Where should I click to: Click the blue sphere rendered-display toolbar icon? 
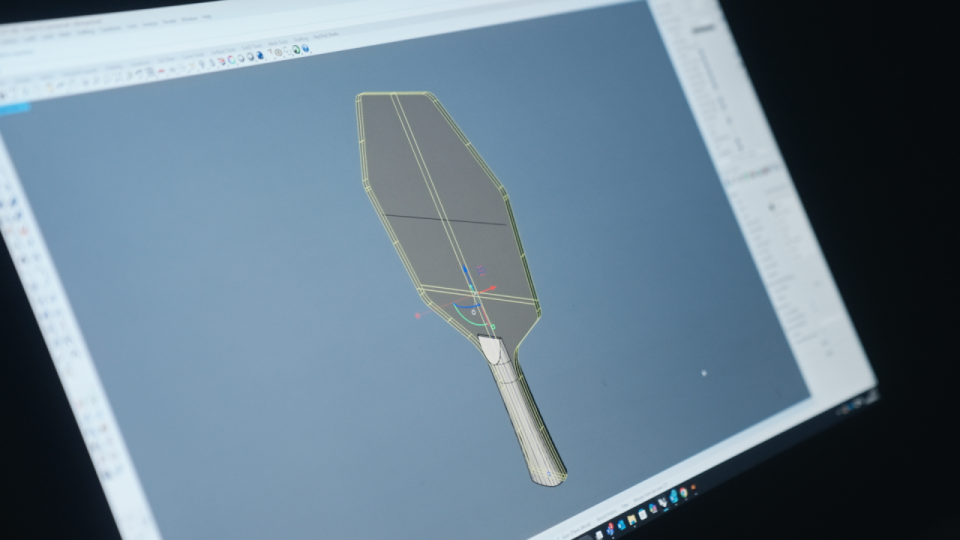click(x=260, y=55)
